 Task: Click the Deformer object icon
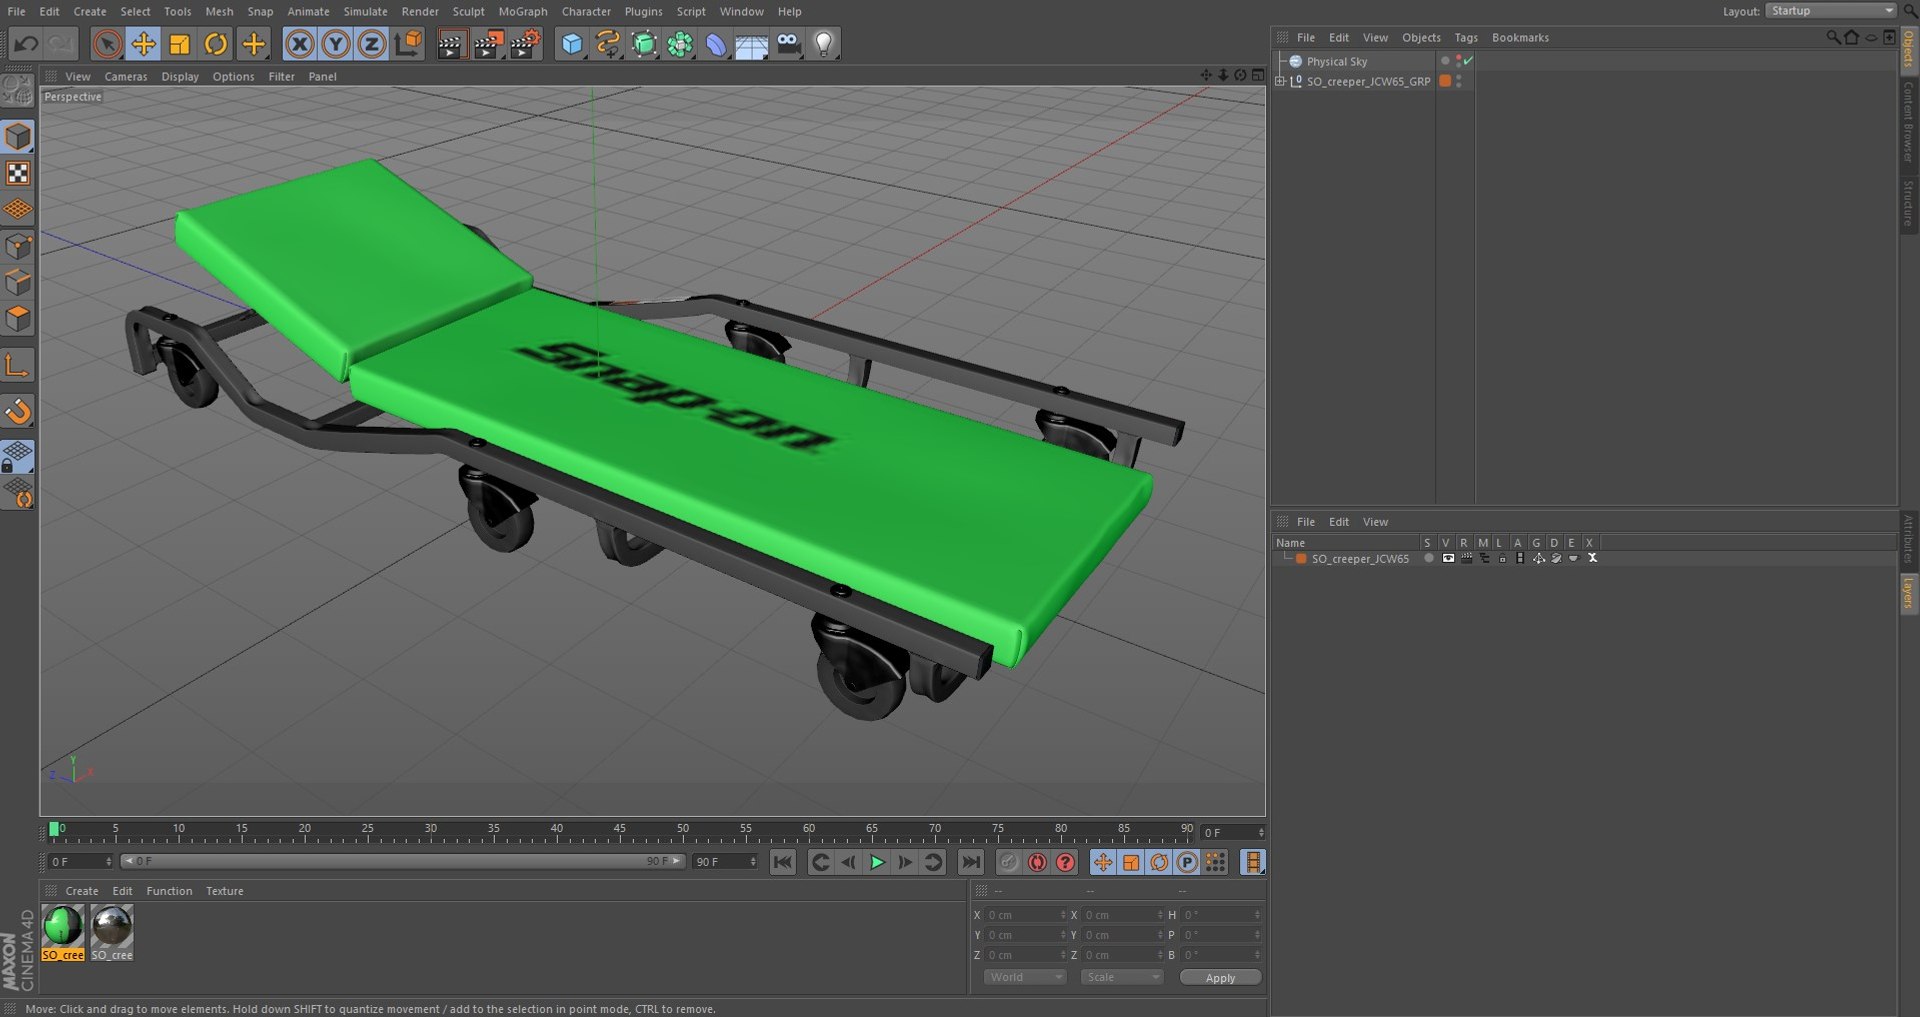coord(716,44)
